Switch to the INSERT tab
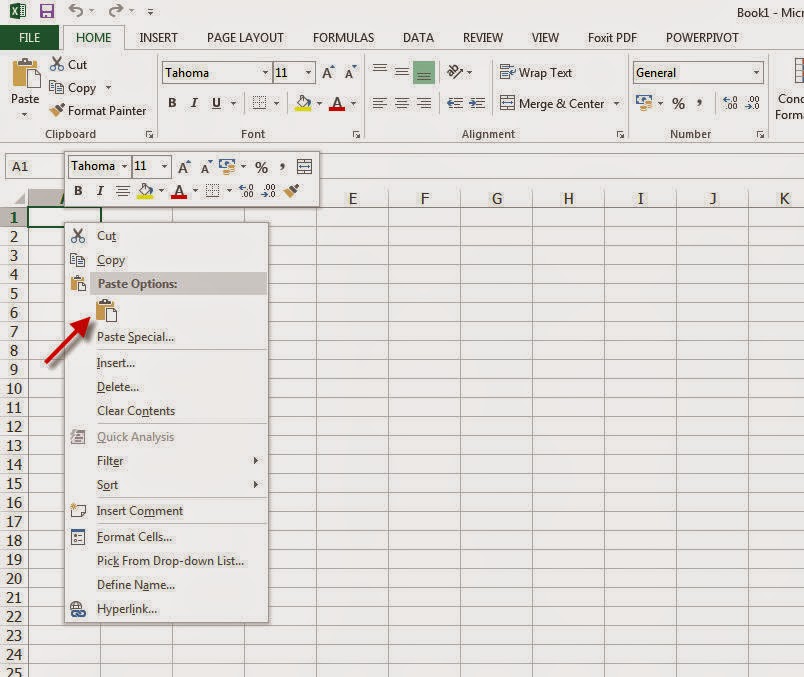Image resolution: width=804 pixels, height=677 pixels. (158, 37)
